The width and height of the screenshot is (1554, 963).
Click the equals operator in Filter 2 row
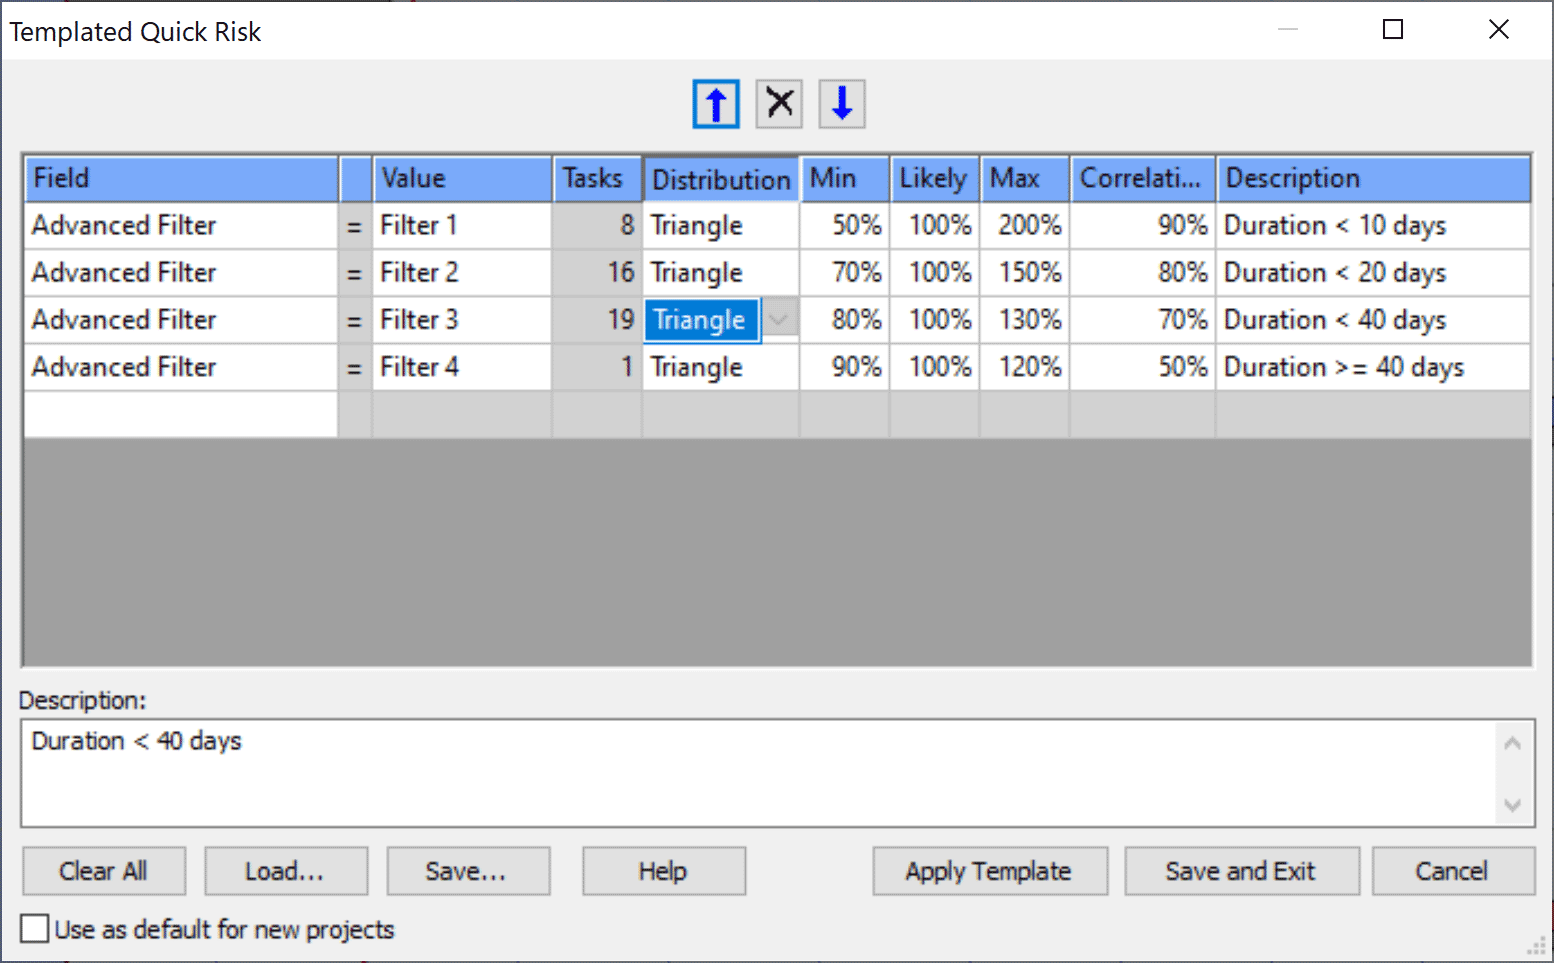point(354,273)
